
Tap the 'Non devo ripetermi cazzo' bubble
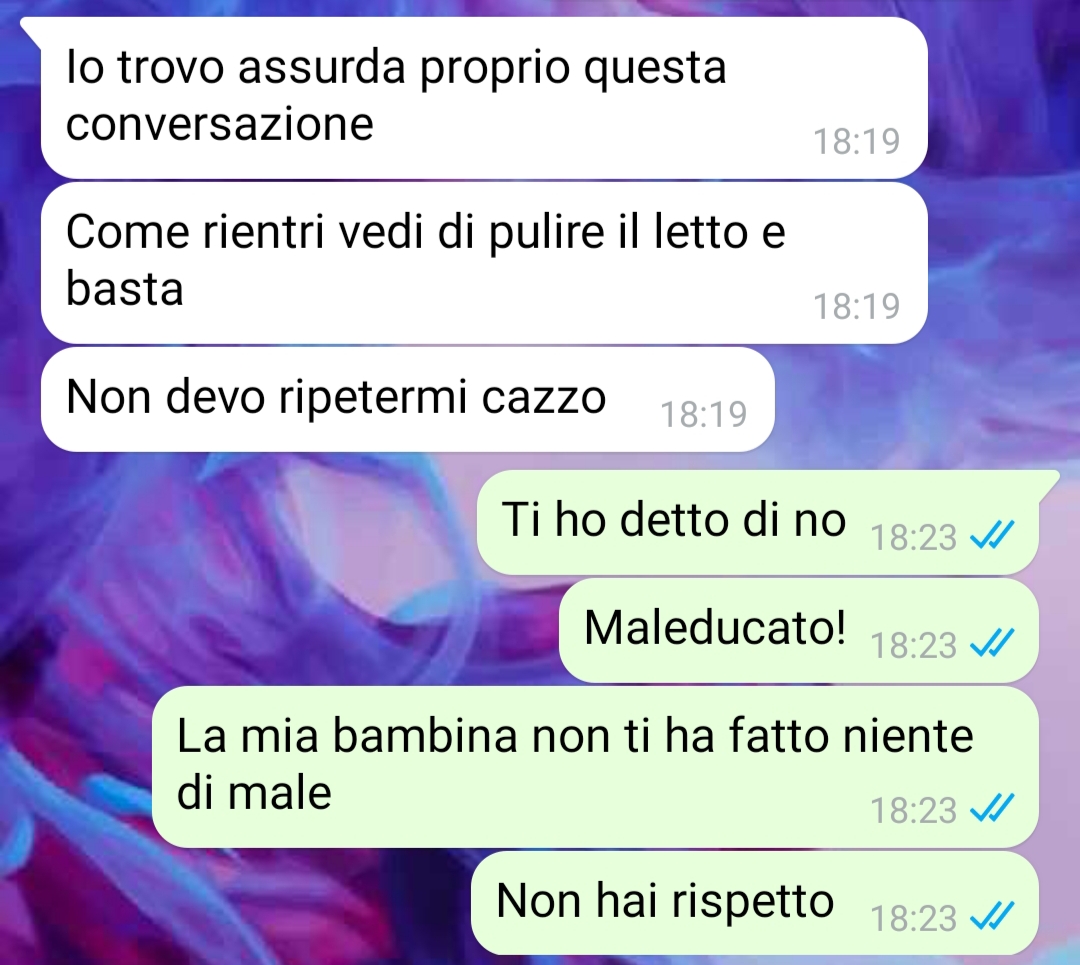coord(408,400)
